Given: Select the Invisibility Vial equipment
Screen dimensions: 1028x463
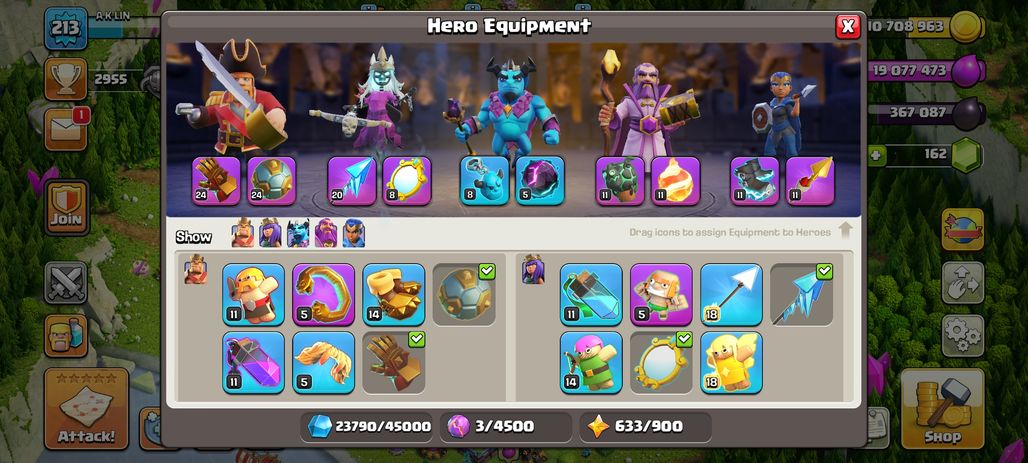Looking at the screenshot, I should (591, 294).
